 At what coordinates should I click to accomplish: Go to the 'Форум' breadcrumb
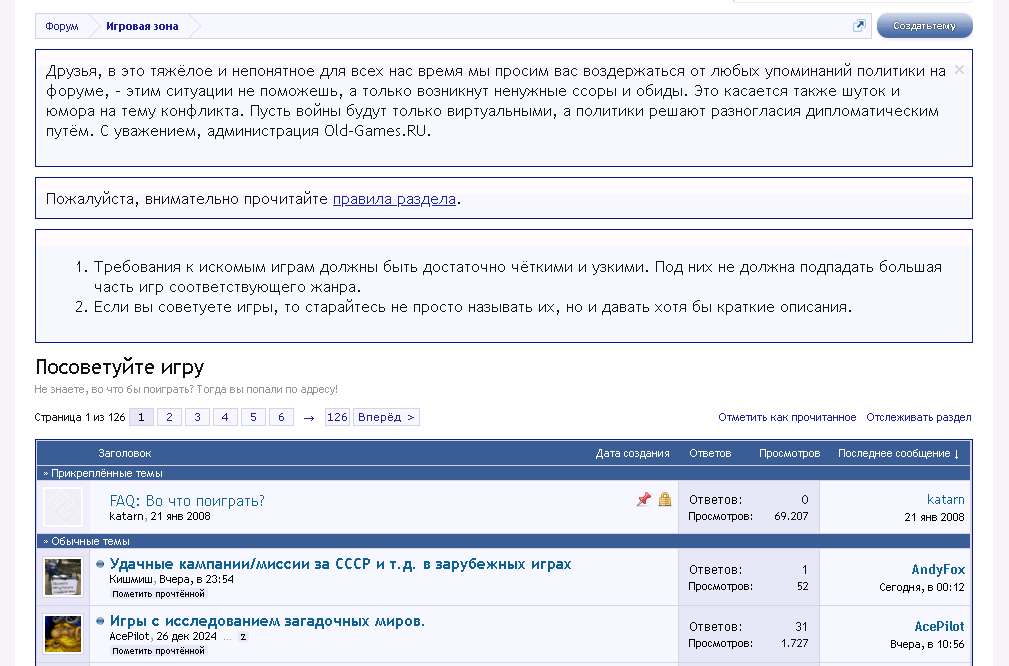coord(62,26)
